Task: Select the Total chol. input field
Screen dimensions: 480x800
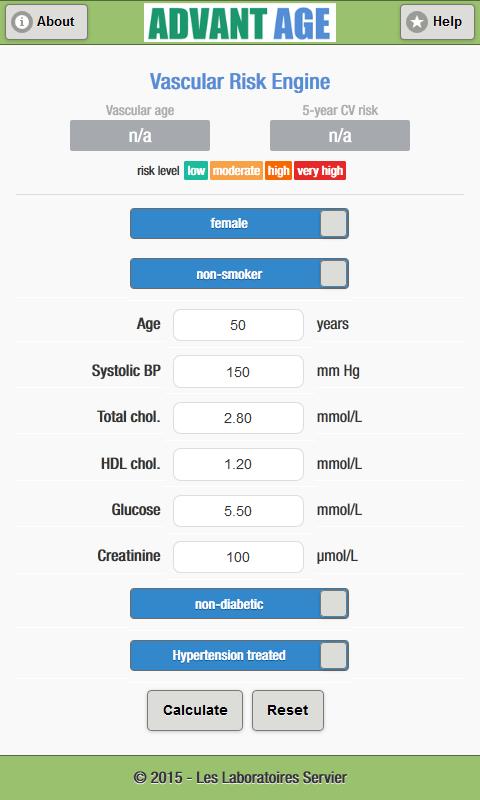Action: click(238, 418)
